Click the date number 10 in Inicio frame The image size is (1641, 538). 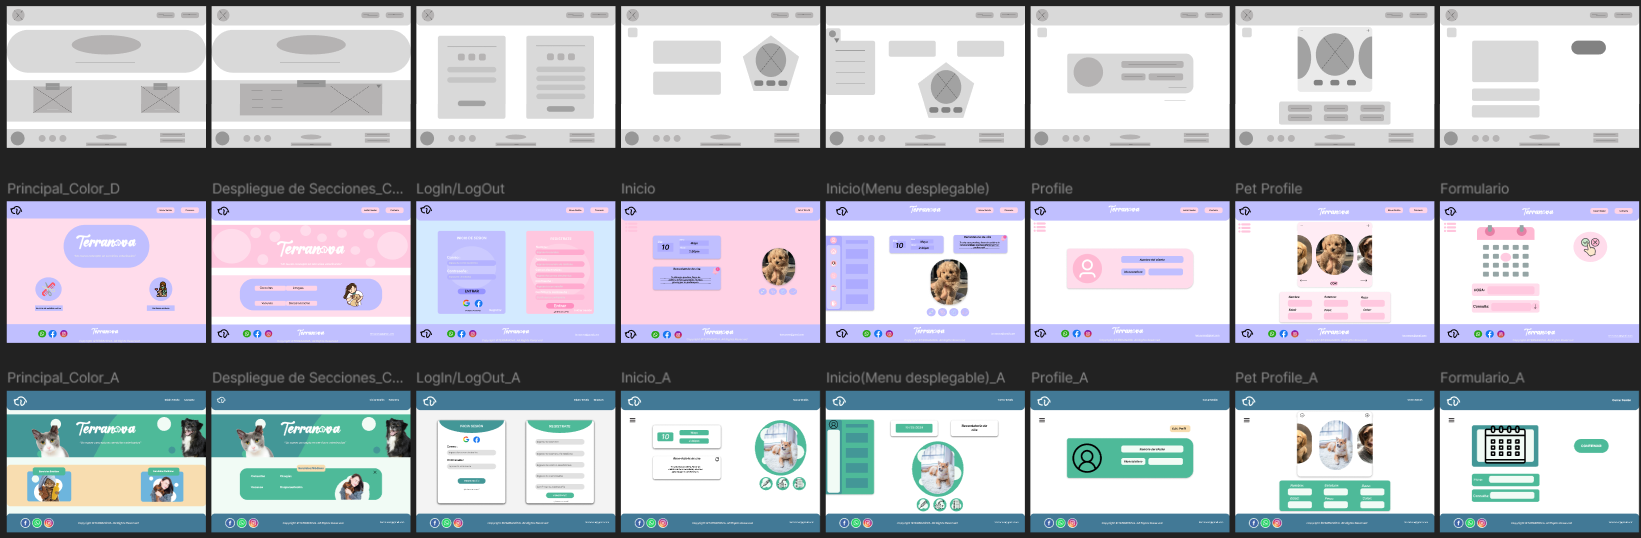[x=665, y=247]
